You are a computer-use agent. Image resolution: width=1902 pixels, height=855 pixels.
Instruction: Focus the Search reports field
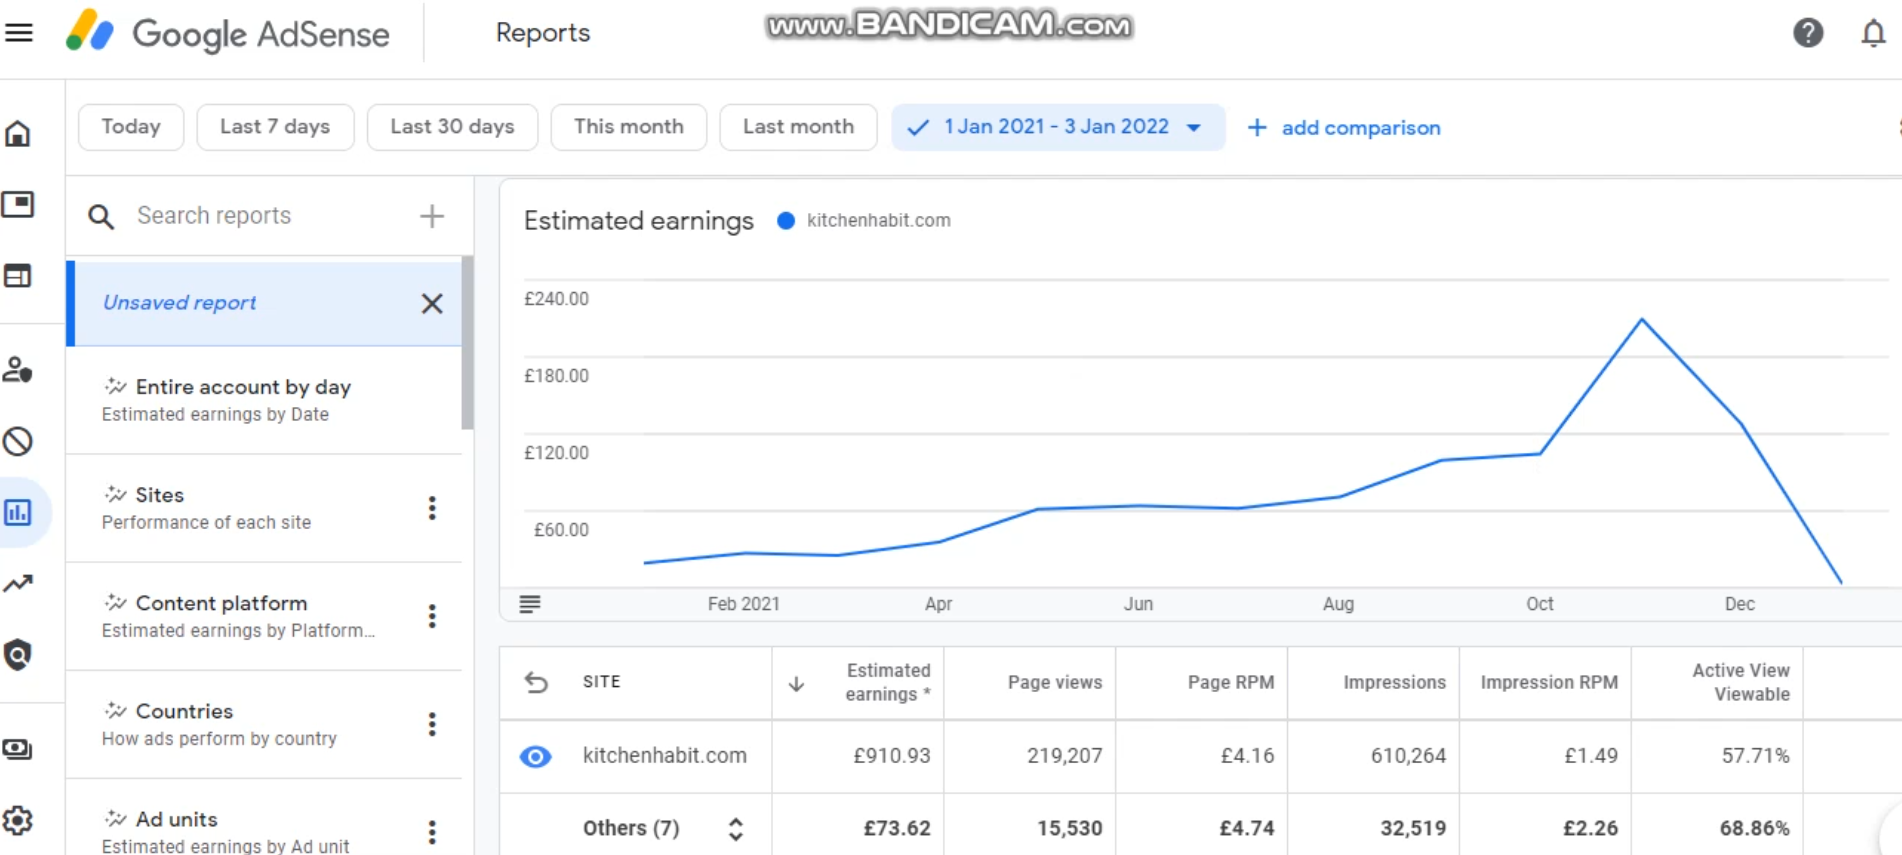tap(264, 216)
